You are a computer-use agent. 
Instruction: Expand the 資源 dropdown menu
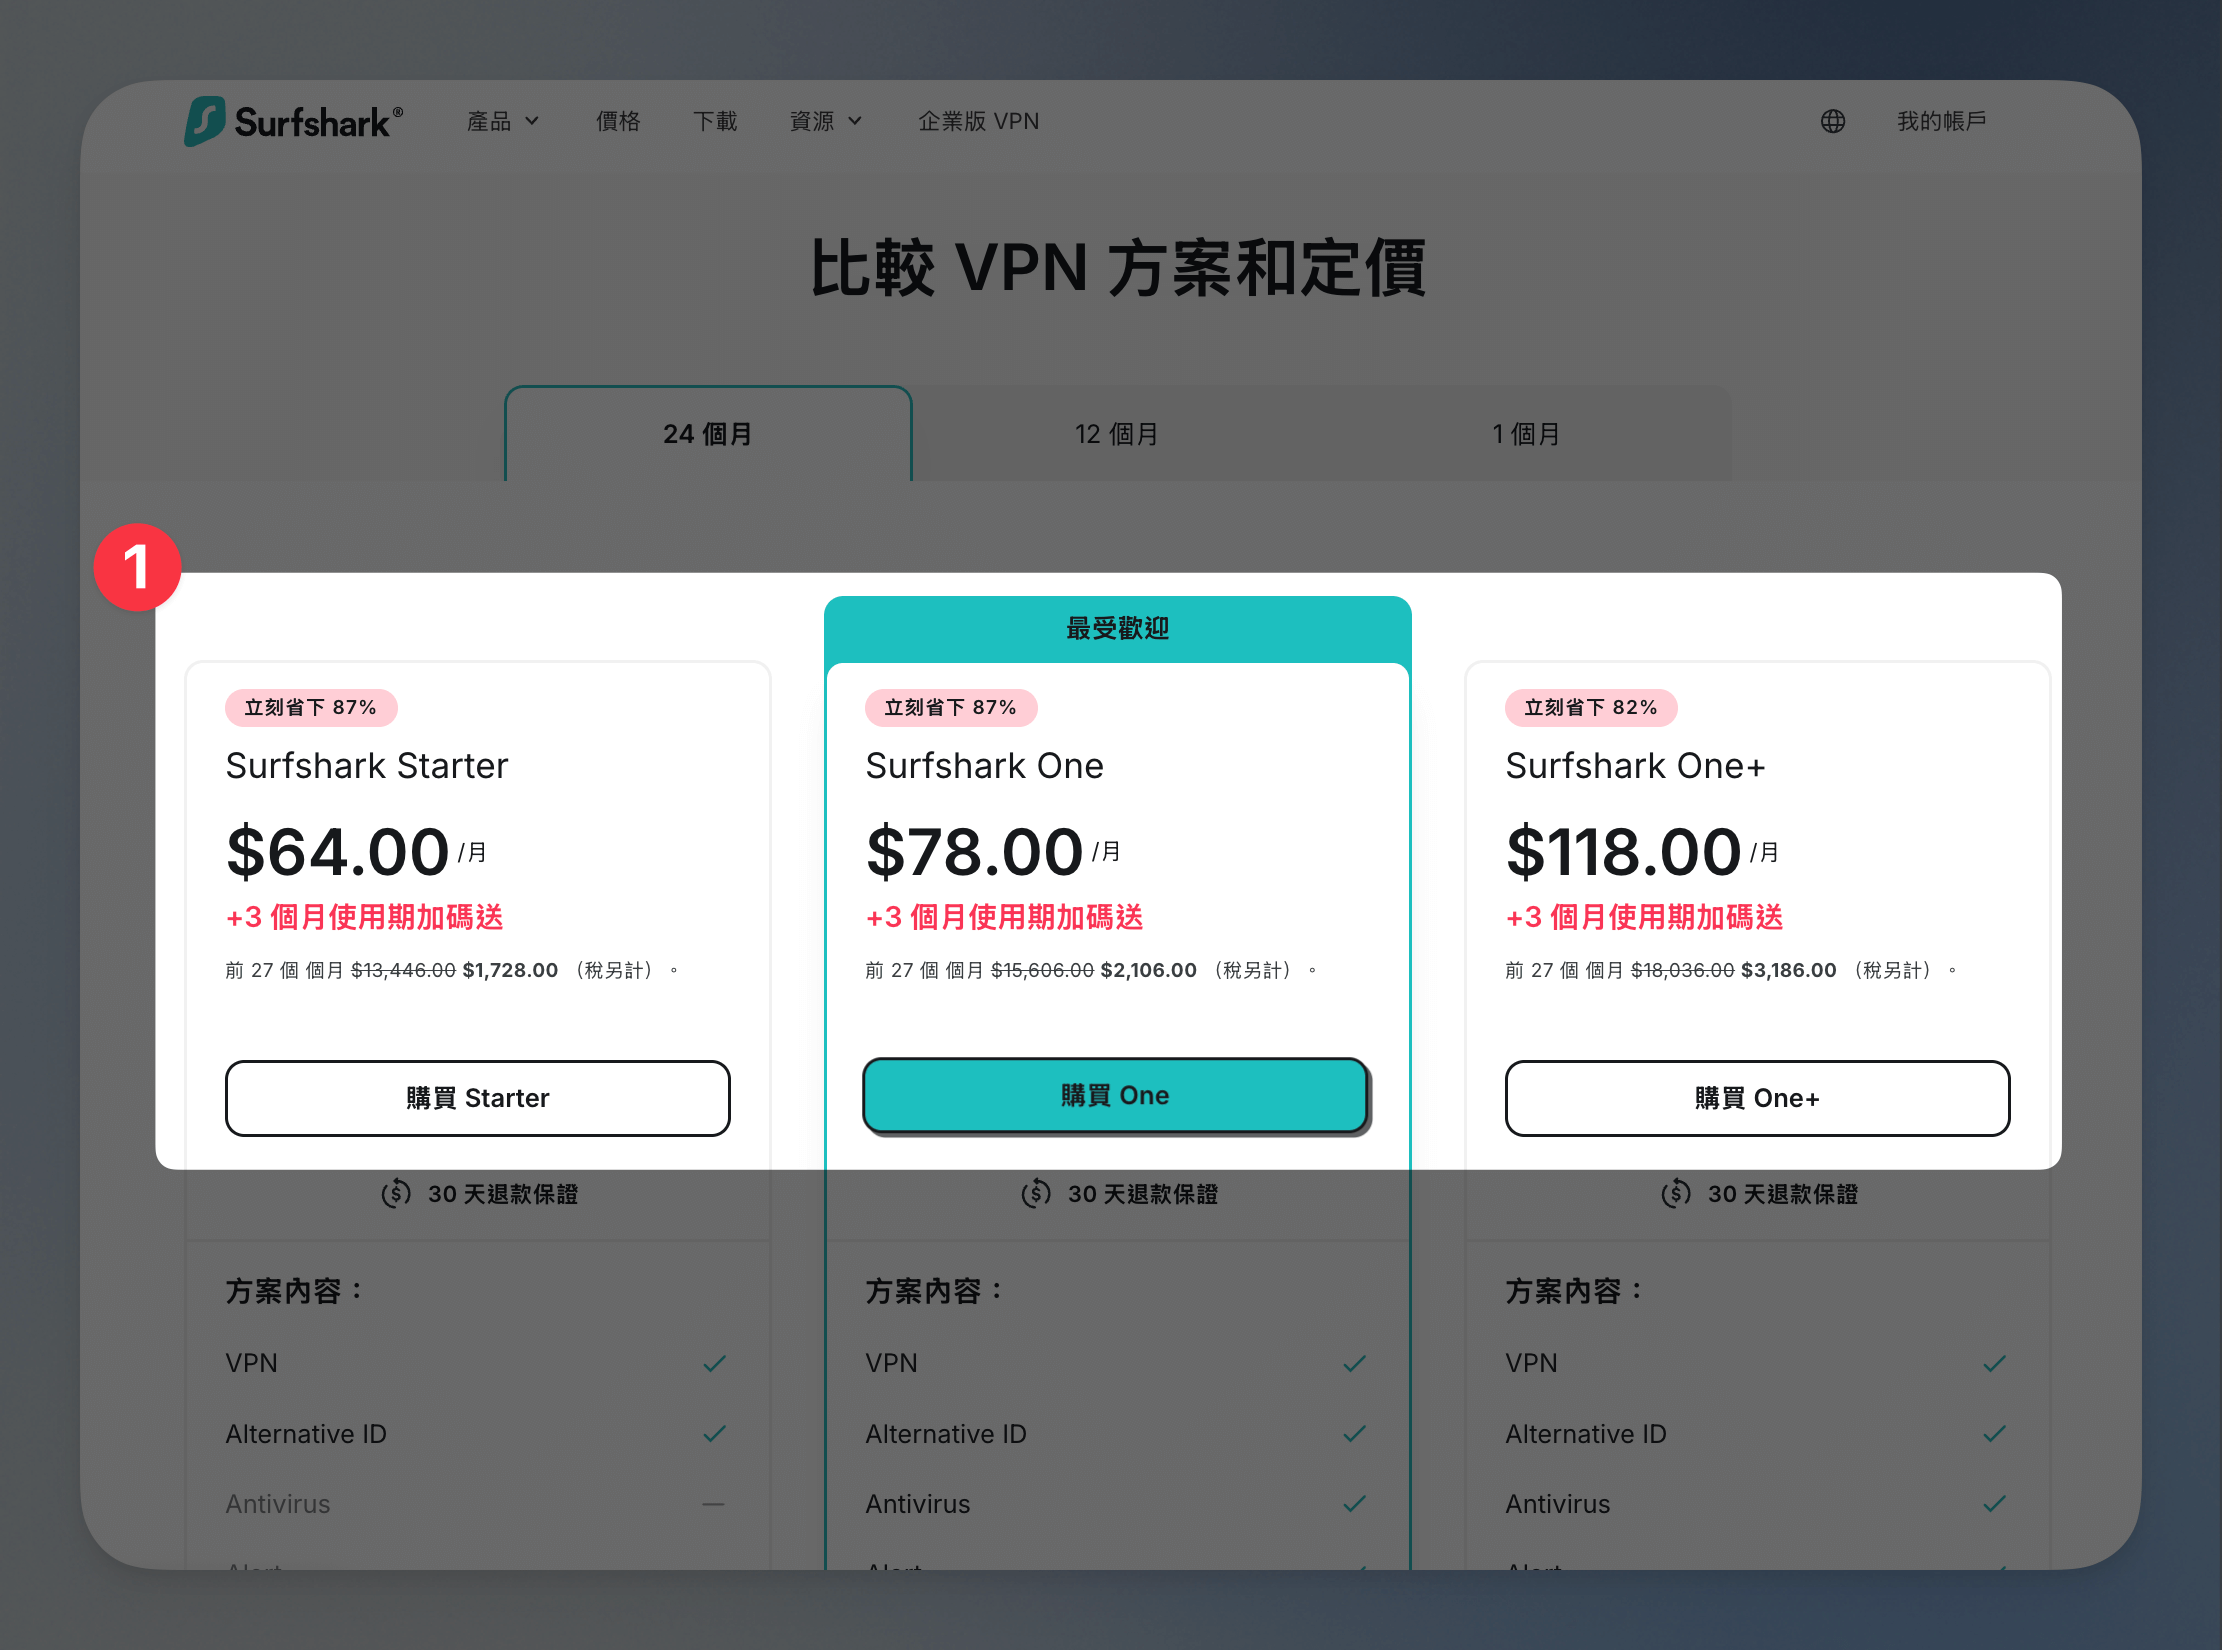pos(826,122)
